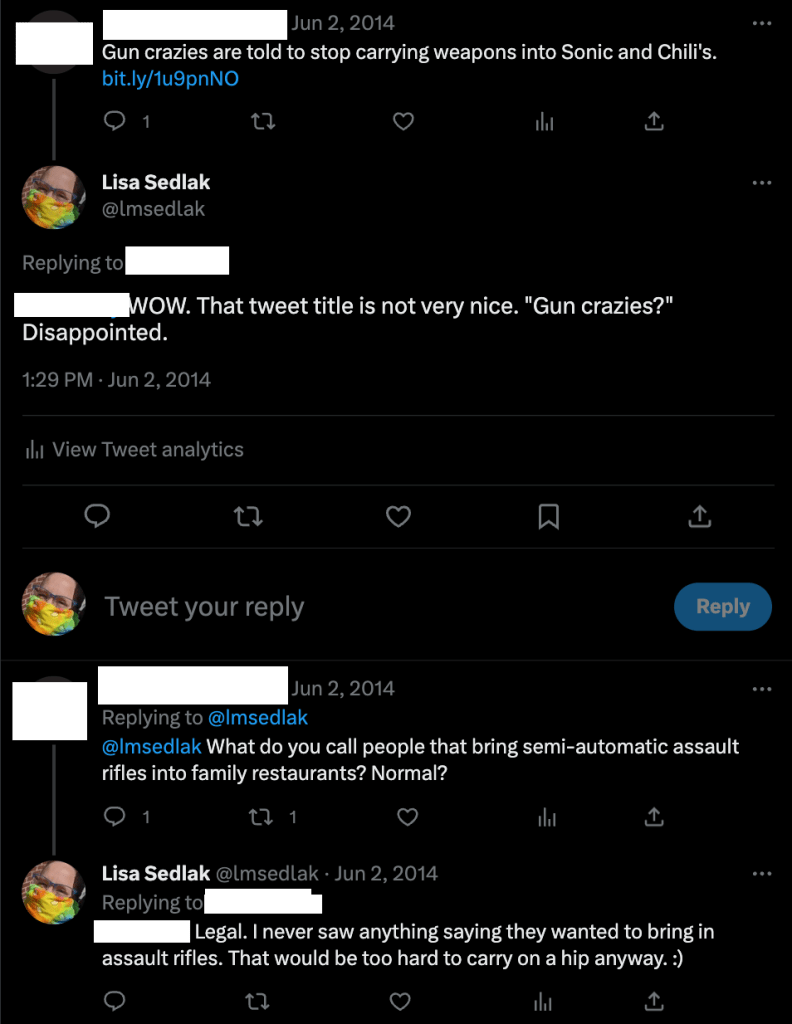The width and height of the screenshot is (792, 1024).
Task: Open the bit.ly/1u9pnNO link
Action: click(170, 78)
